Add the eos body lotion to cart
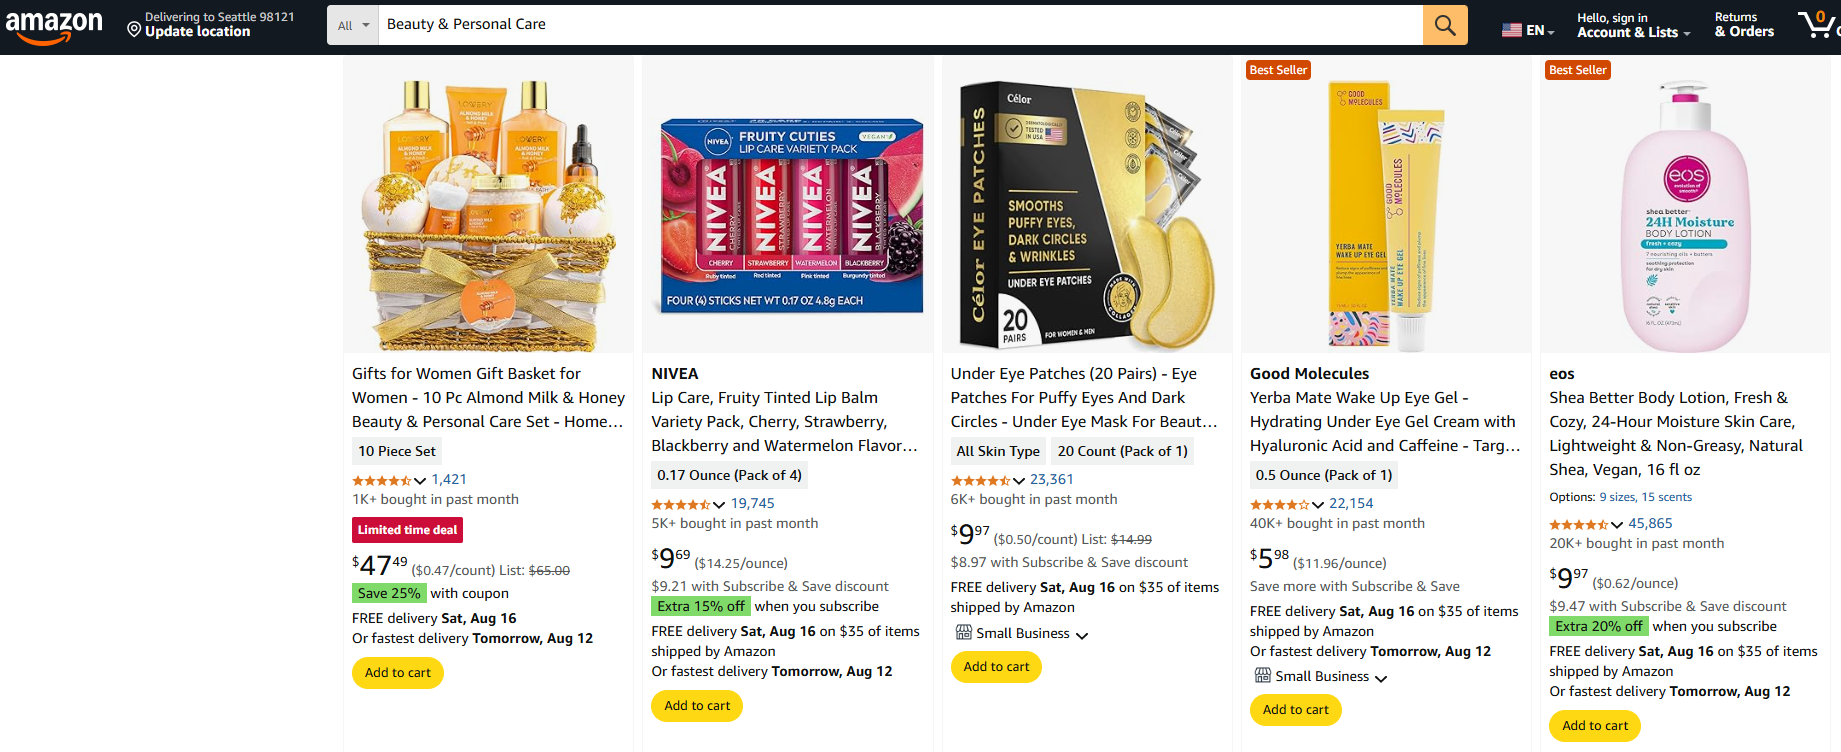 click(x=1594, y=726)
